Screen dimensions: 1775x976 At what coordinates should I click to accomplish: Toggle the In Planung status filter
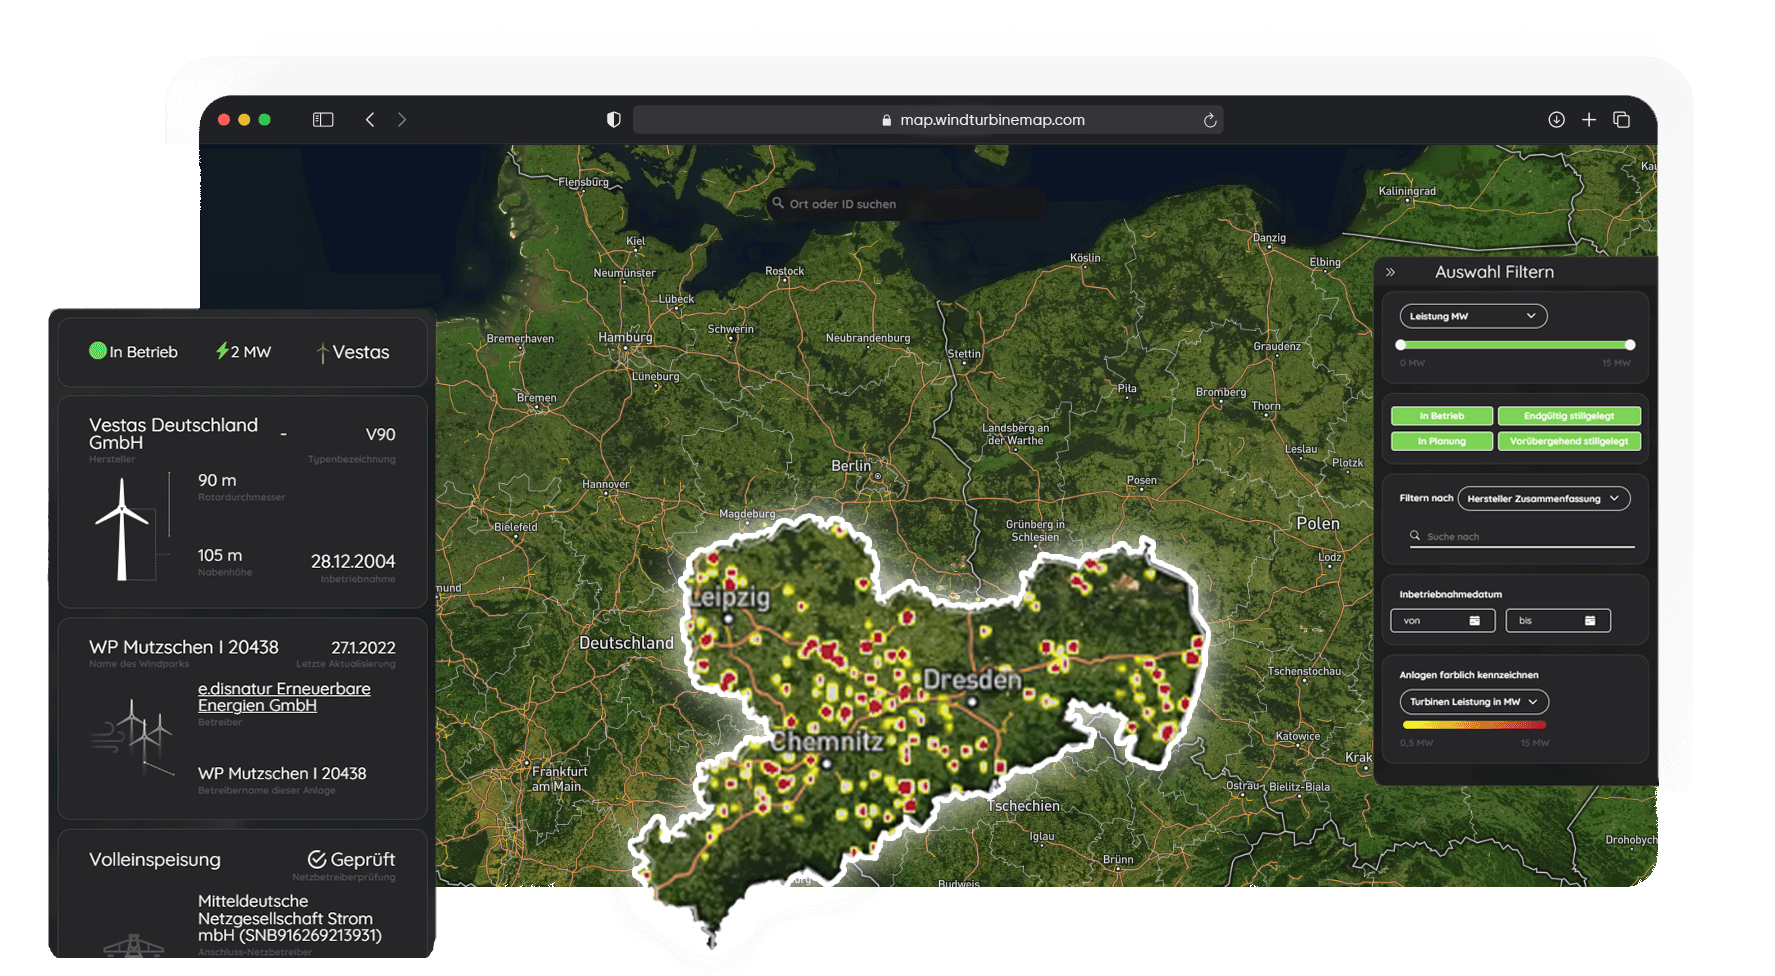coord(1442,441)
